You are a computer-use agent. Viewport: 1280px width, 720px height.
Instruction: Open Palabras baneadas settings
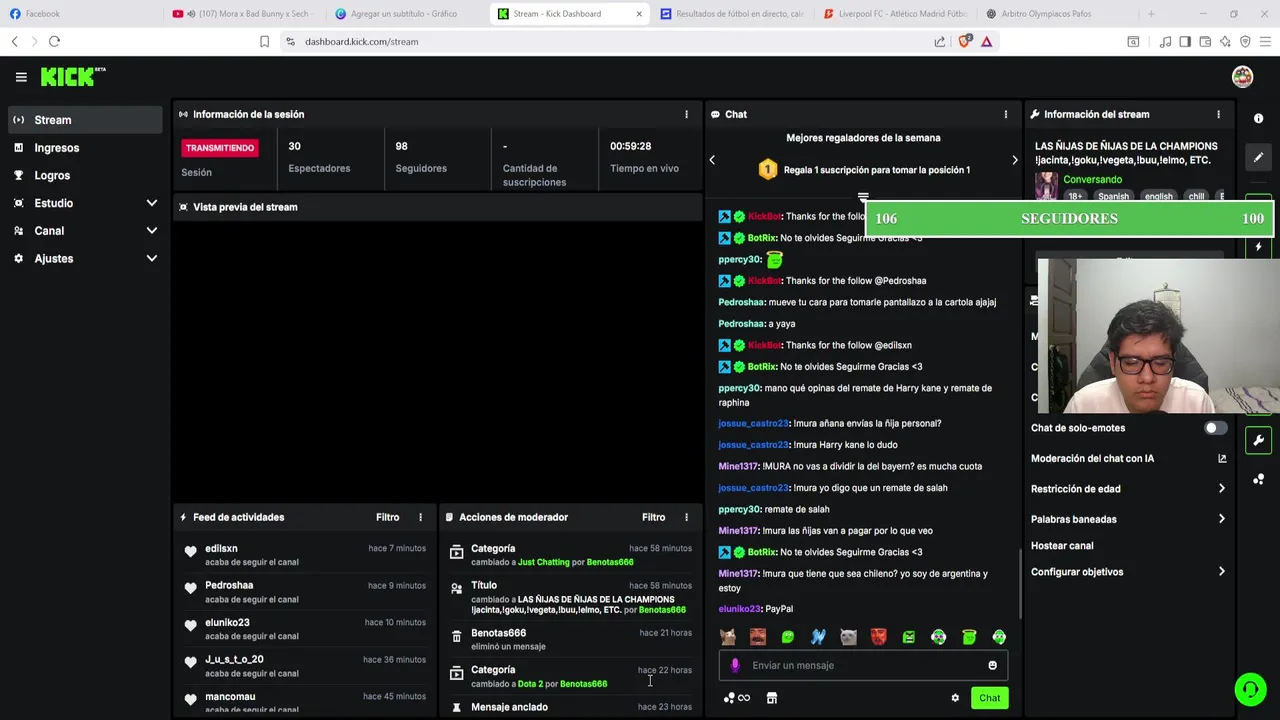pos(1127,519)
